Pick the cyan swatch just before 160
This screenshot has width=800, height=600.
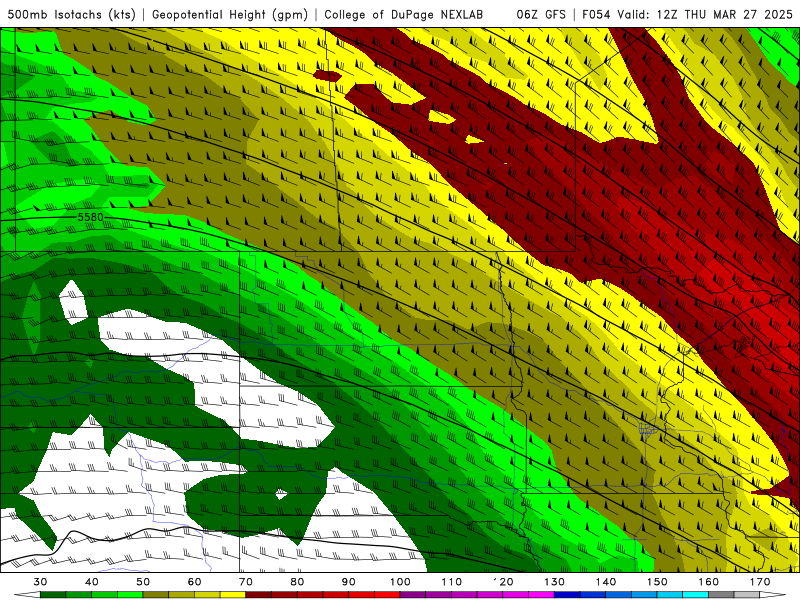point(696,595)
